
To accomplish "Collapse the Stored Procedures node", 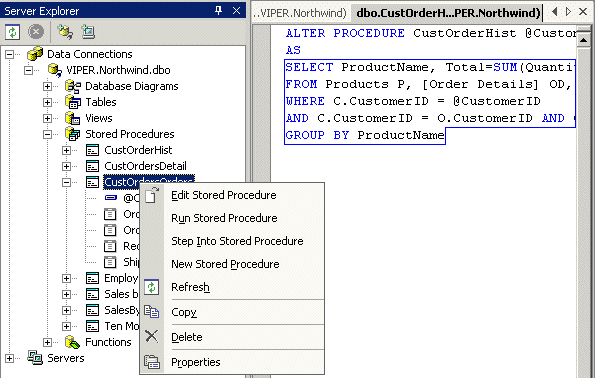I will click(47, 134).
